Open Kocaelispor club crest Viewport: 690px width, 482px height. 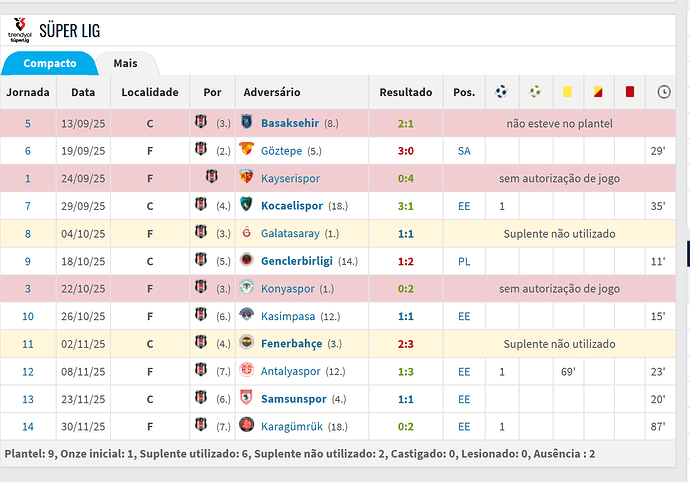tap(247, 204)
